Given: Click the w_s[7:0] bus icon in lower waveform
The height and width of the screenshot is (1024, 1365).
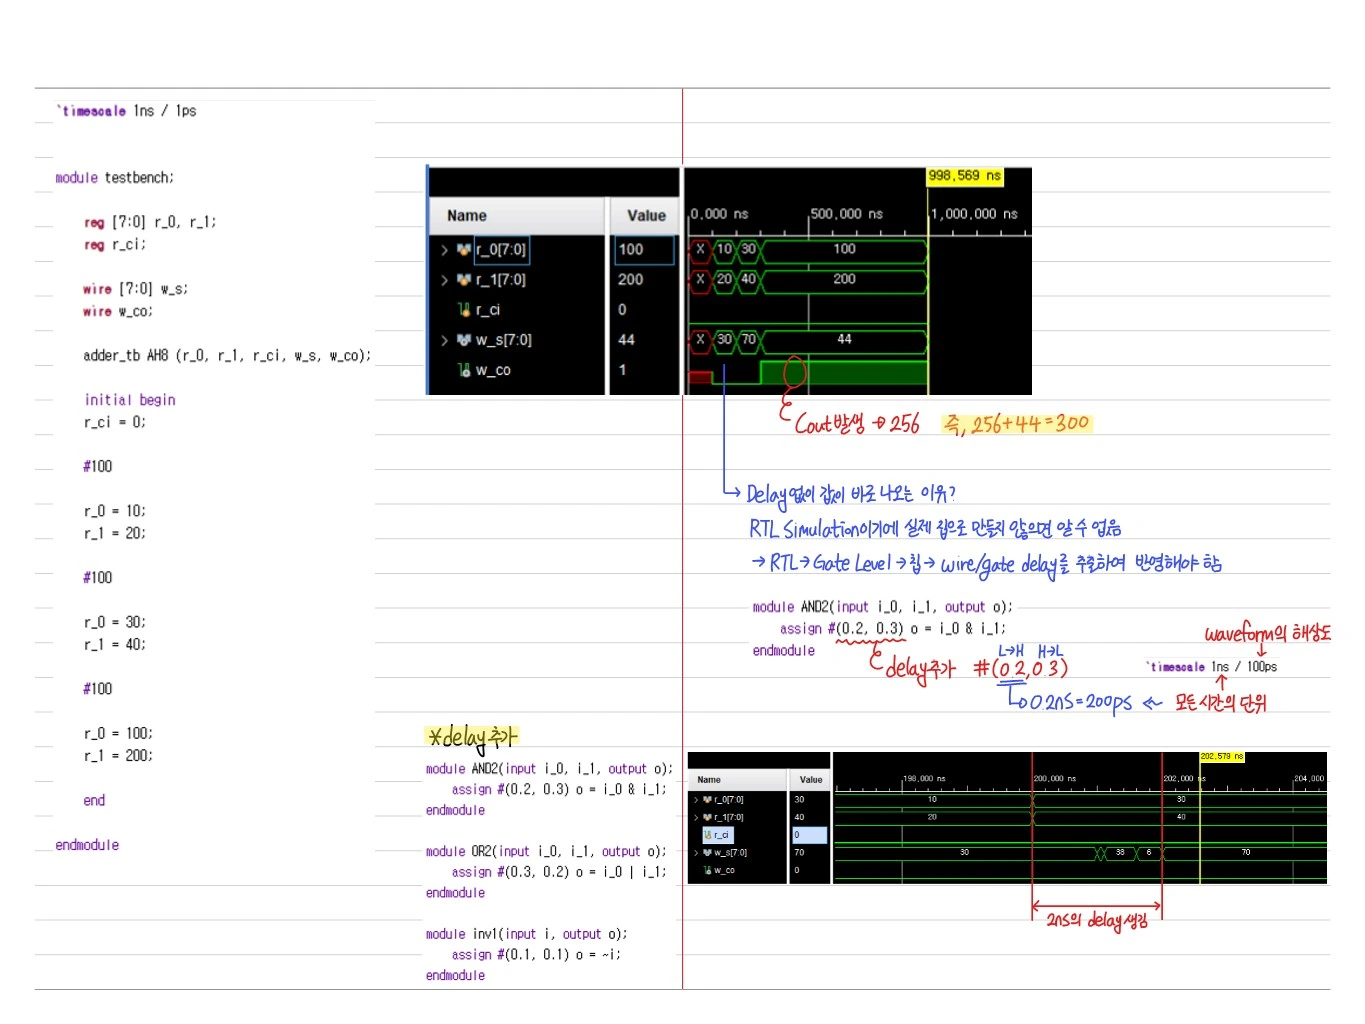Looking at the screenshot, I should click(708, 853).
